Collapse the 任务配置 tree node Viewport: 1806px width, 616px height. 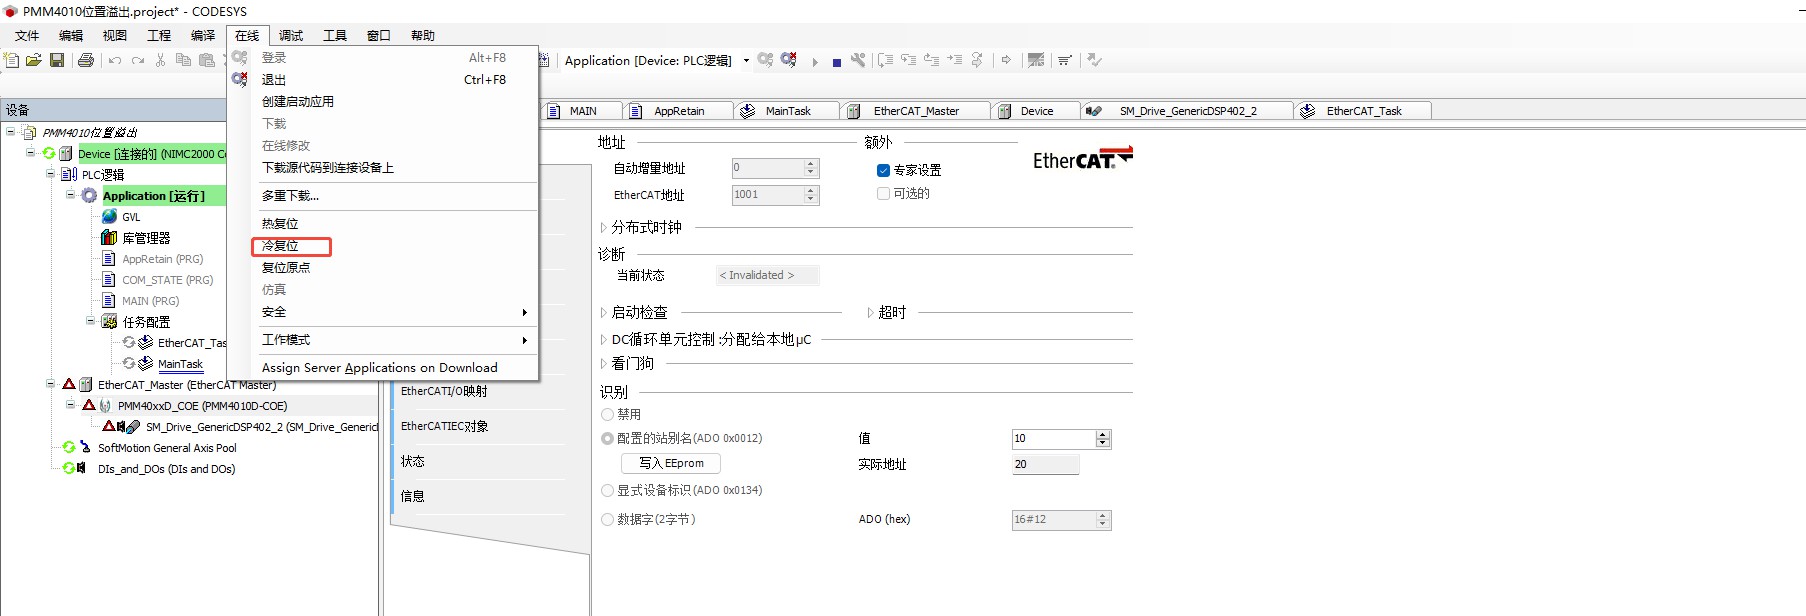[x=90, y=321]
